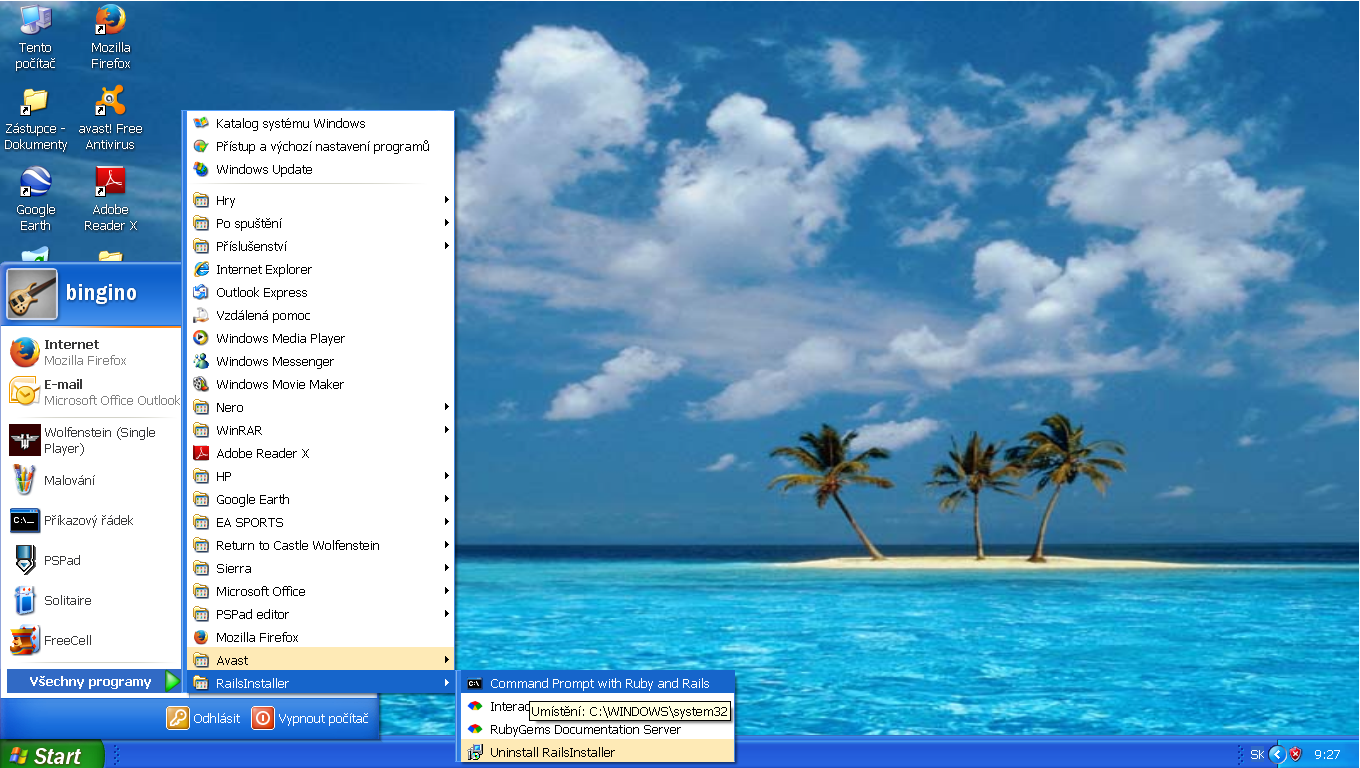
Task: Launch PSPad from the pinned Start list
Action: 93,560
